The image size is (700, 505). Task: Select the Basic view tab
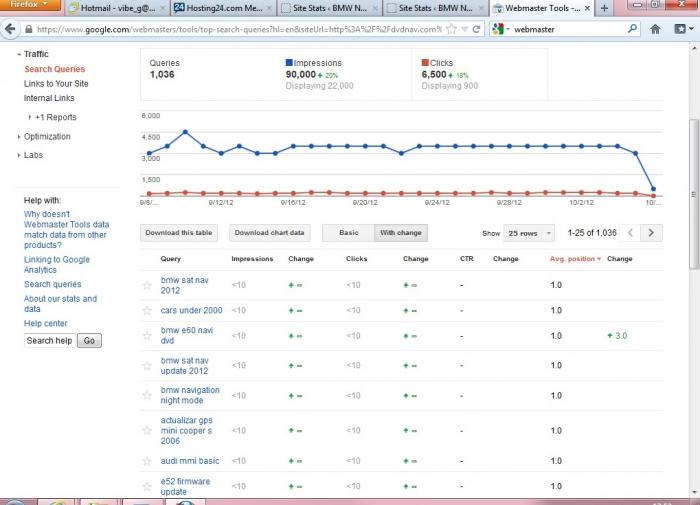pyautogui.click(x=348, y=233)
